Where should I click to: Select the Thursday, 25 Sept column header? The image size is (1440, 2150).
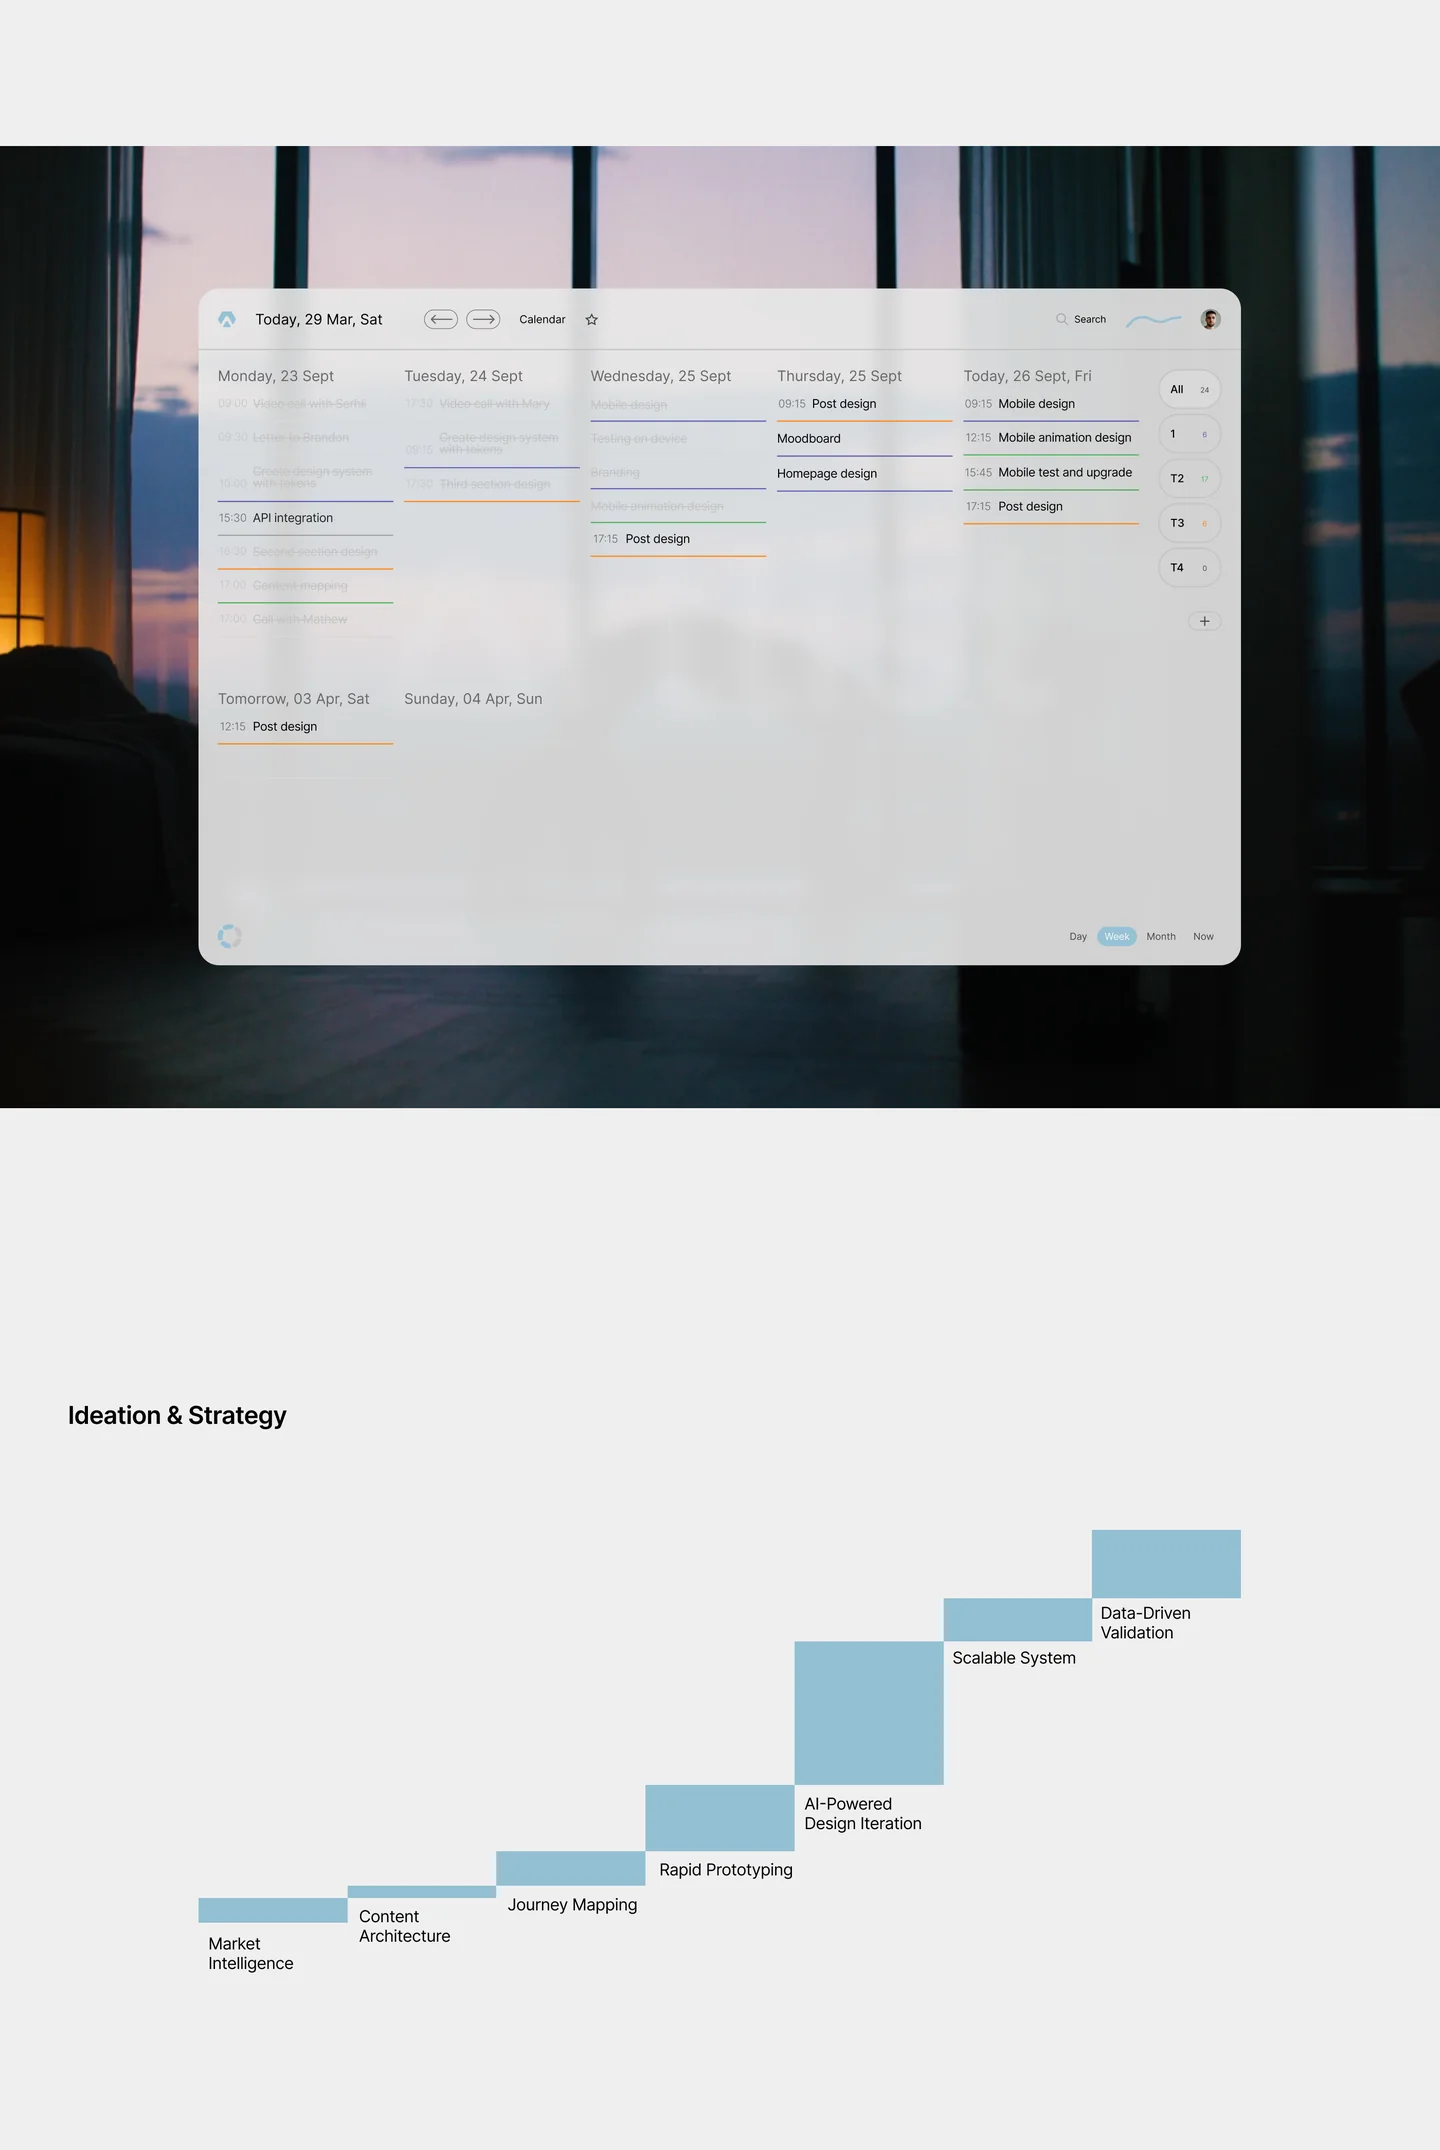click(839, 376)
